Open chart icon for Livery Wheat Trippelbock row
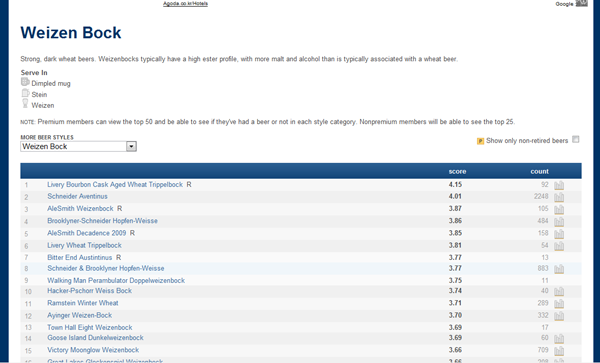 (559, 246)
